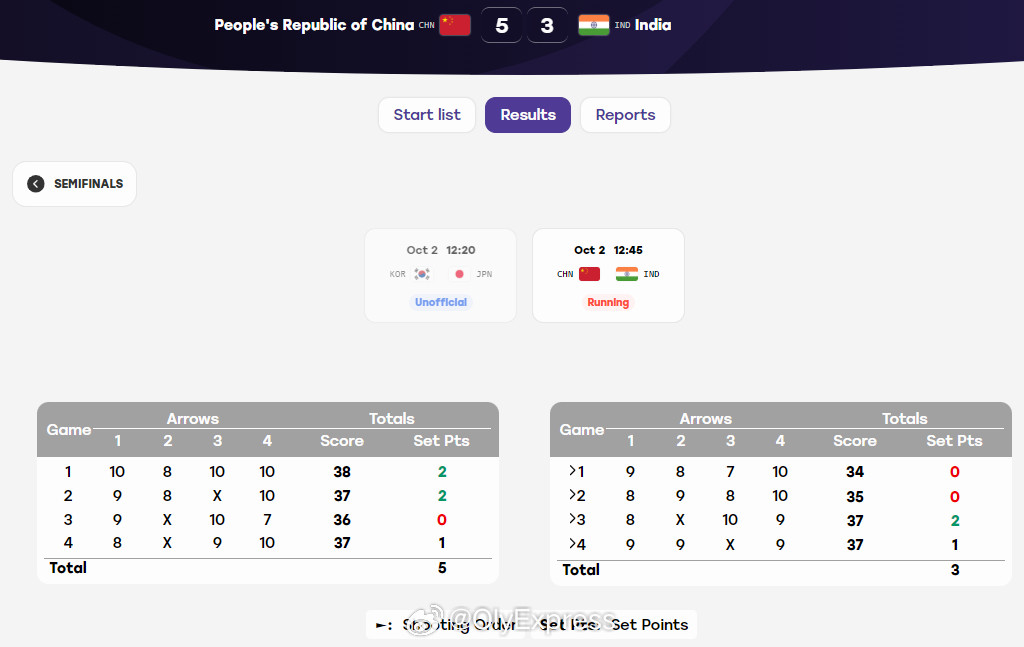Click the People's Republic of China name

click(314, 25)
